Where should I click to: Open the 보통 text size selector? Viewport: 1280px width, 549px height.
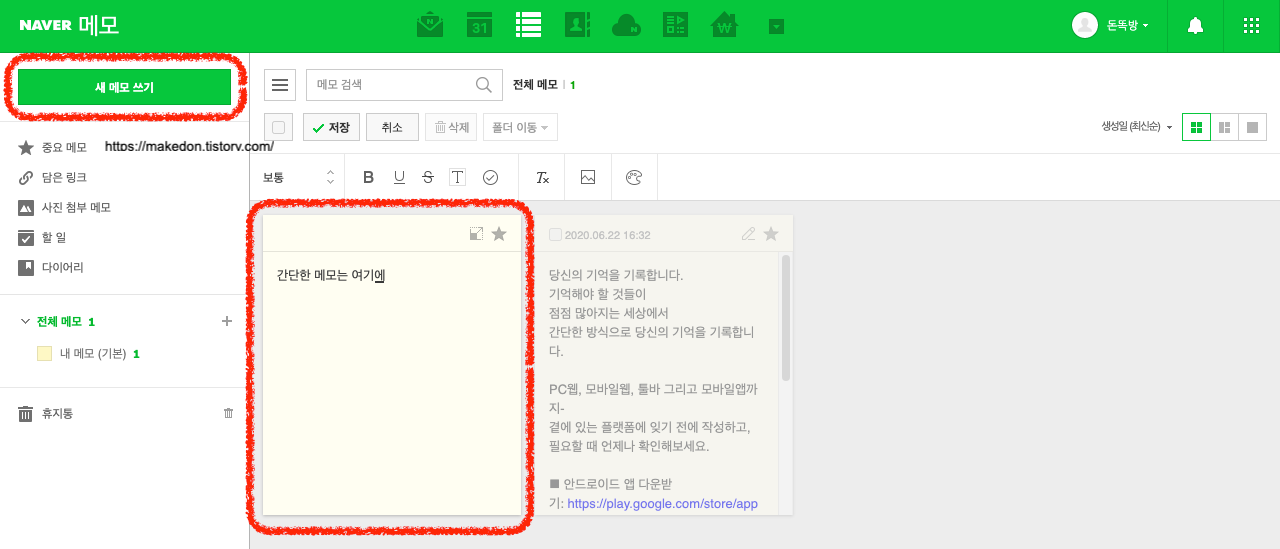pos(298,177)
